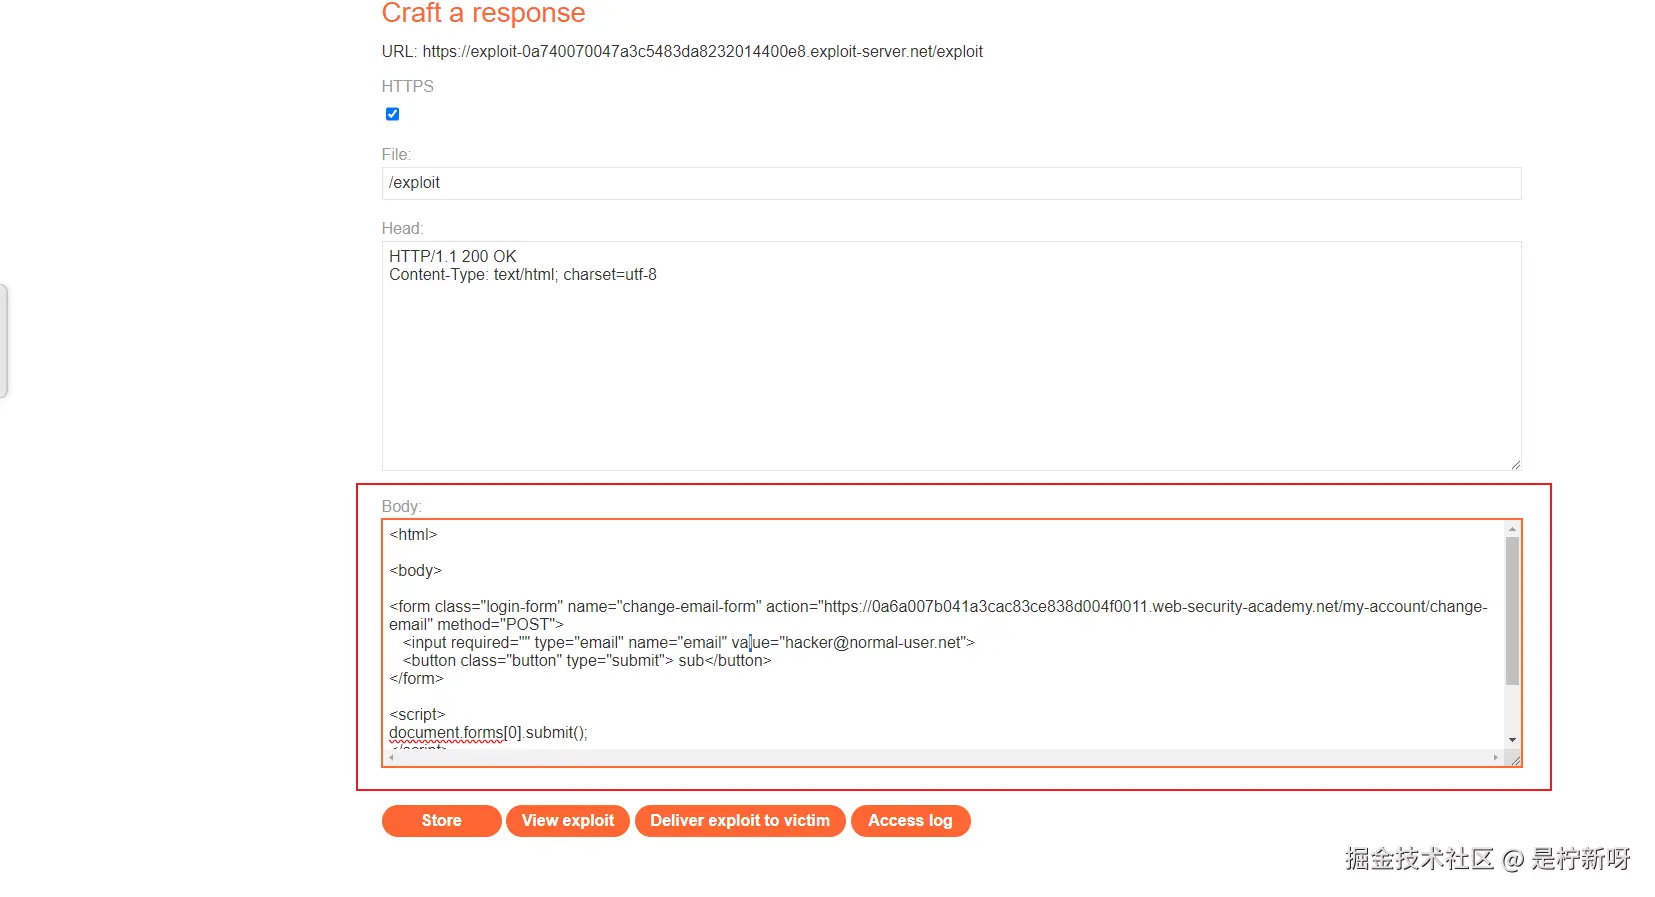1655x897 pixels.
Task: Click the '<body>' line in Body
Action: coord(415,571)
